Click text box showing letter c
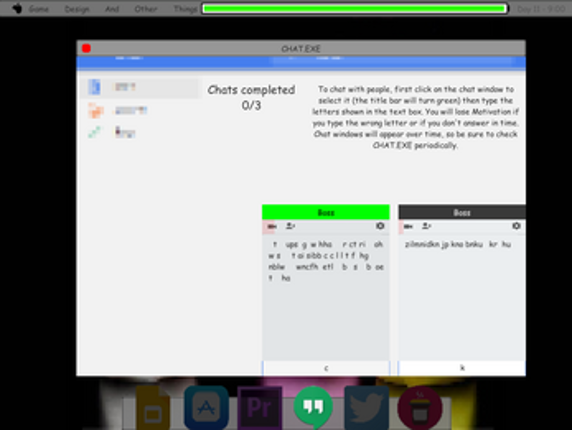 [326, 368]
